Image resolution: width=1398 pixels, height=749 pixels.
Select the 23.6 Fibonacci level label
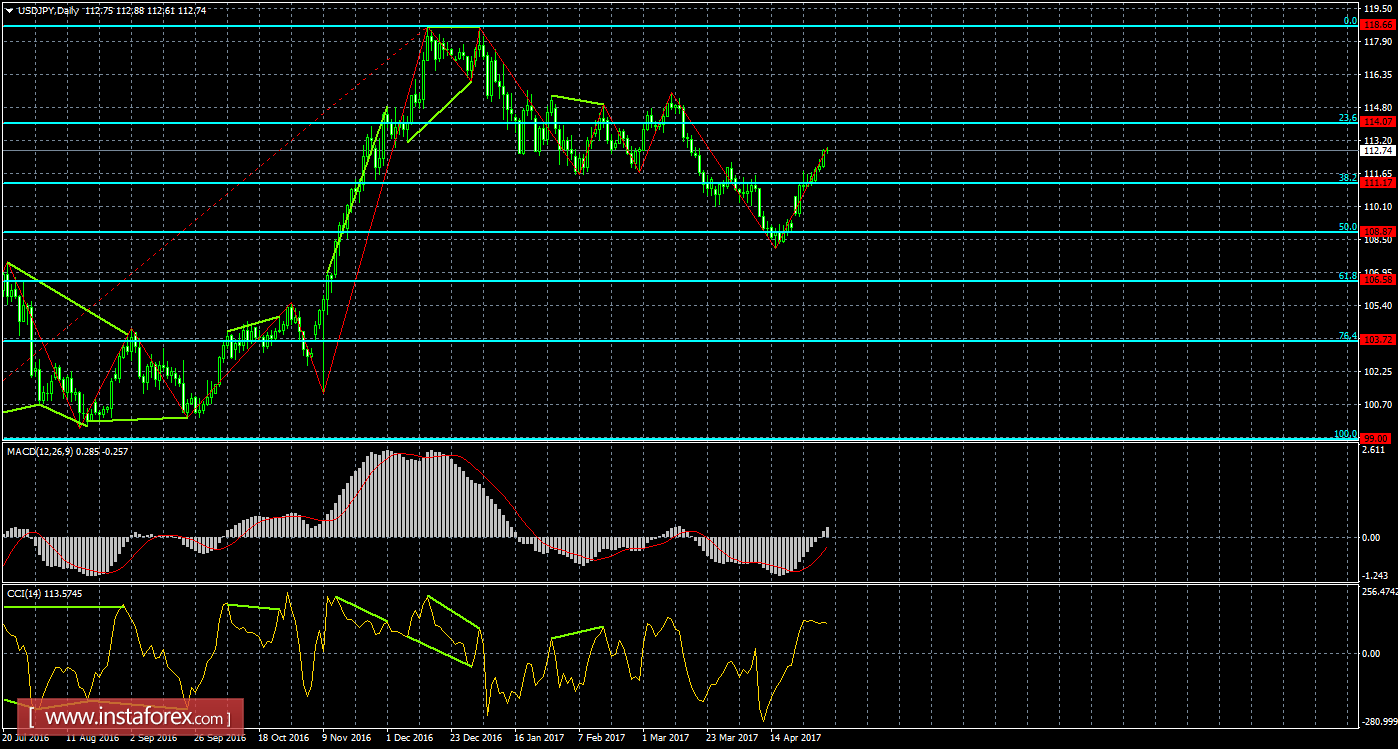(1347, 117)
